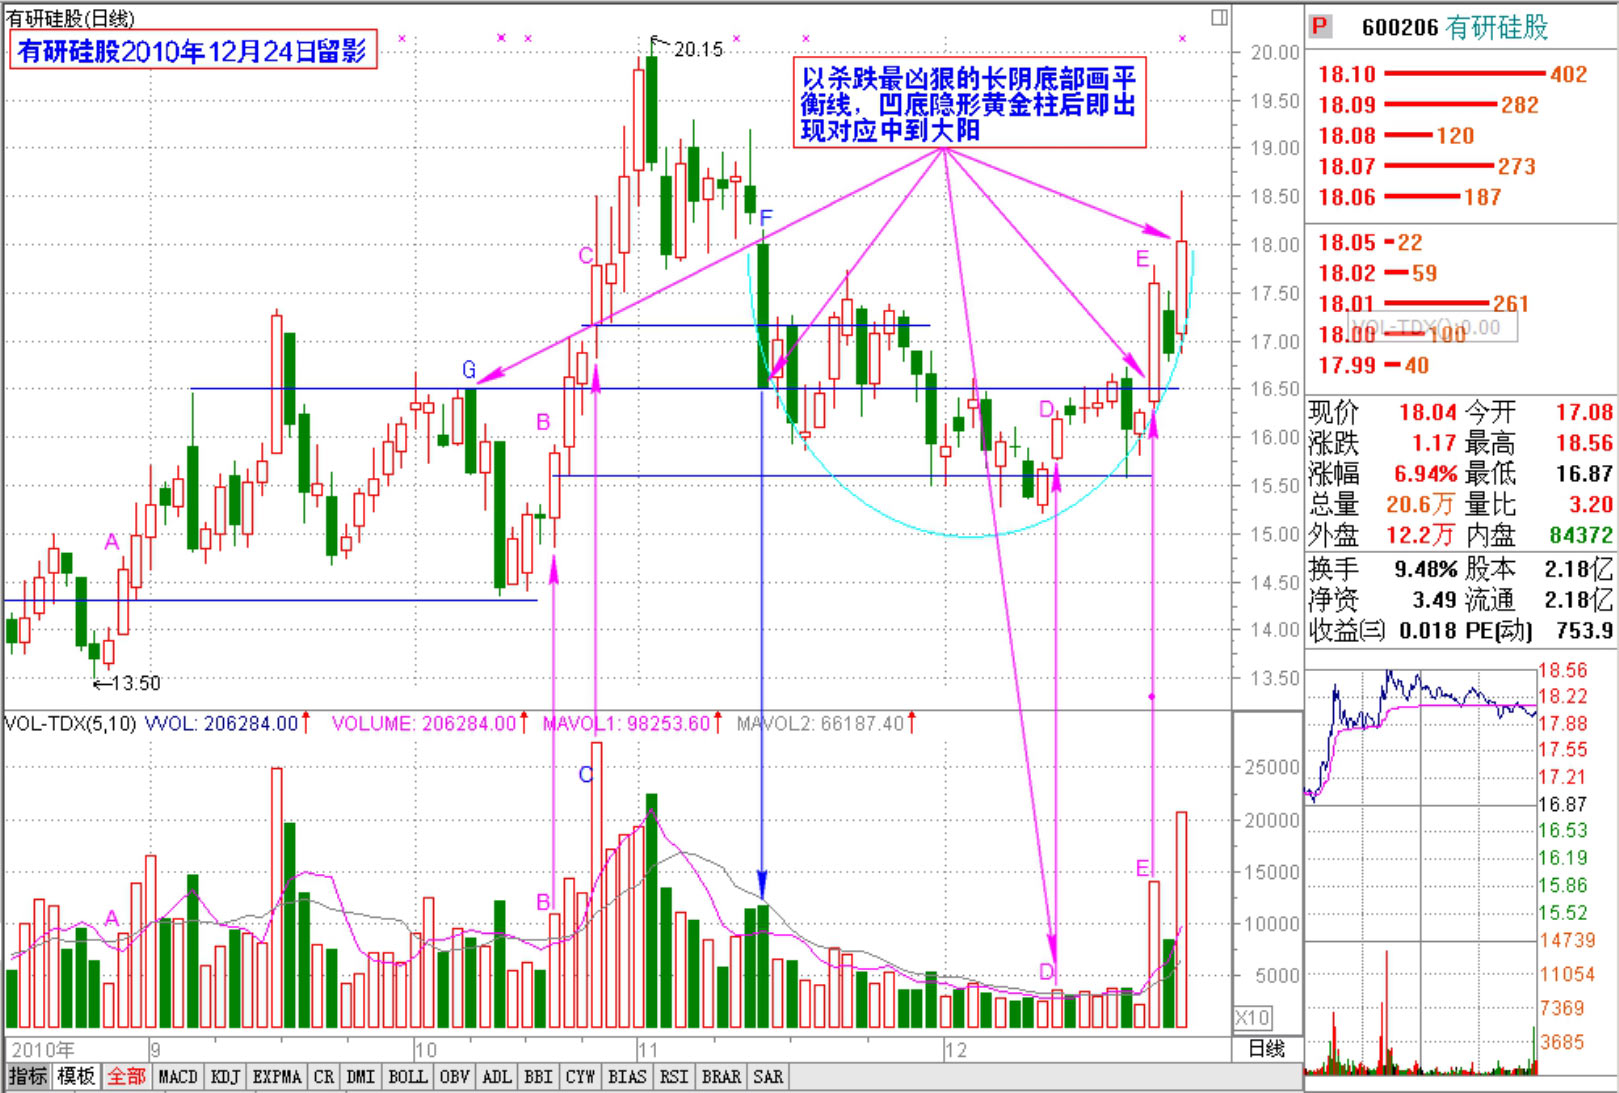Viewport: 1619px width, 1093px height.
Task: Click the PE(动) value 753.9
Action: tap(1584, 631)
